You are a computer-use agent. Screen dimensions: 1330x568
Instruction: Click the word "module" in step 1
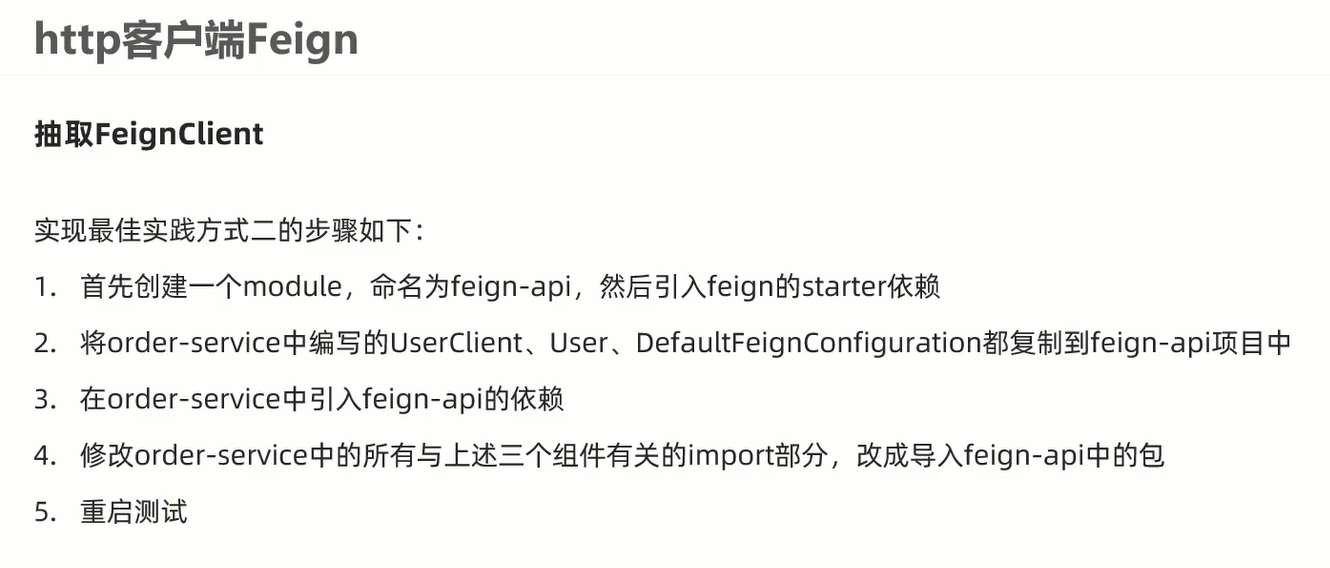[293, 288]
